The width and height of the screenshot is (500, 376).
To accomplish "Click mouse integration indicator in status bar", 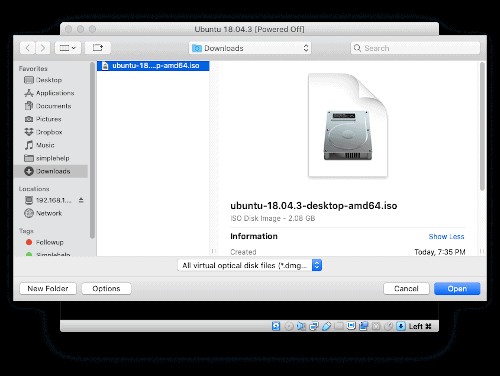I will pos(388,326).
